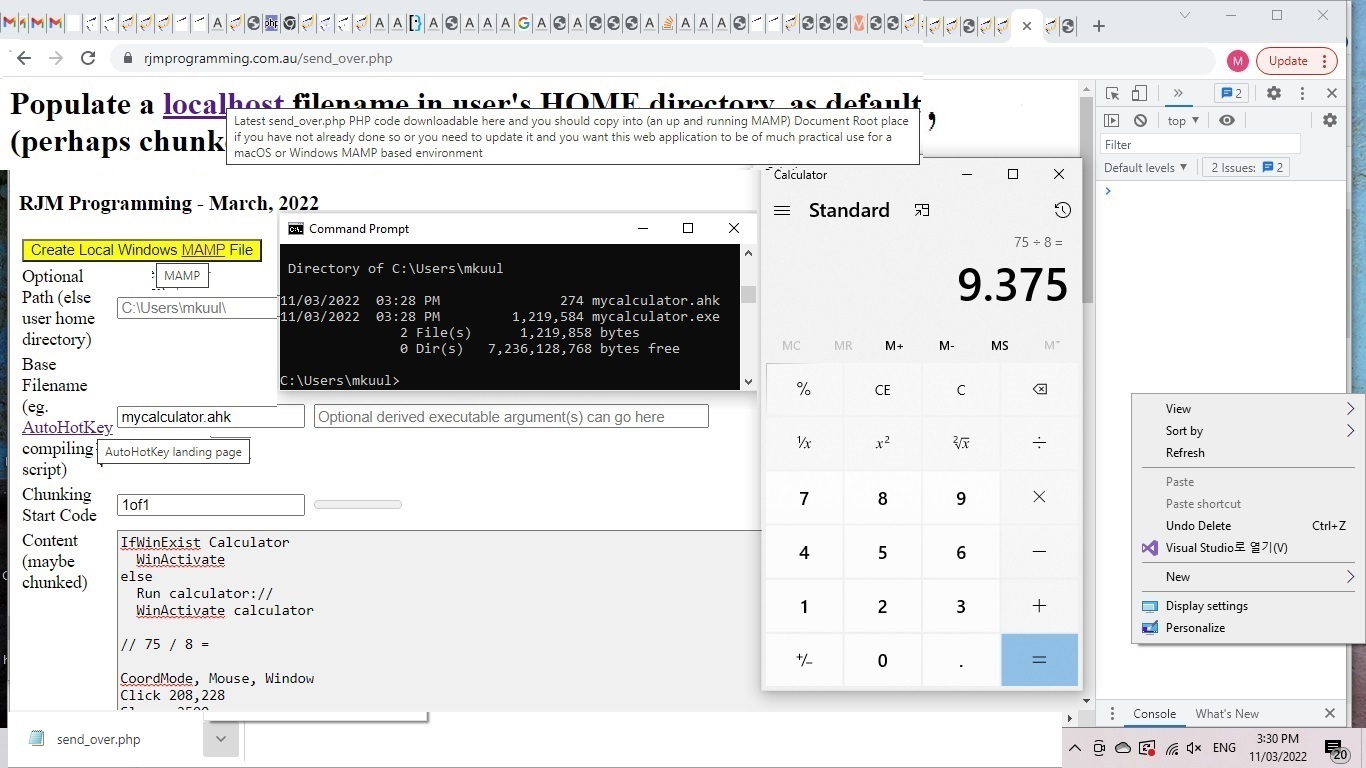Clear console with DevTools clear icon

click(x=1140, y=120)
